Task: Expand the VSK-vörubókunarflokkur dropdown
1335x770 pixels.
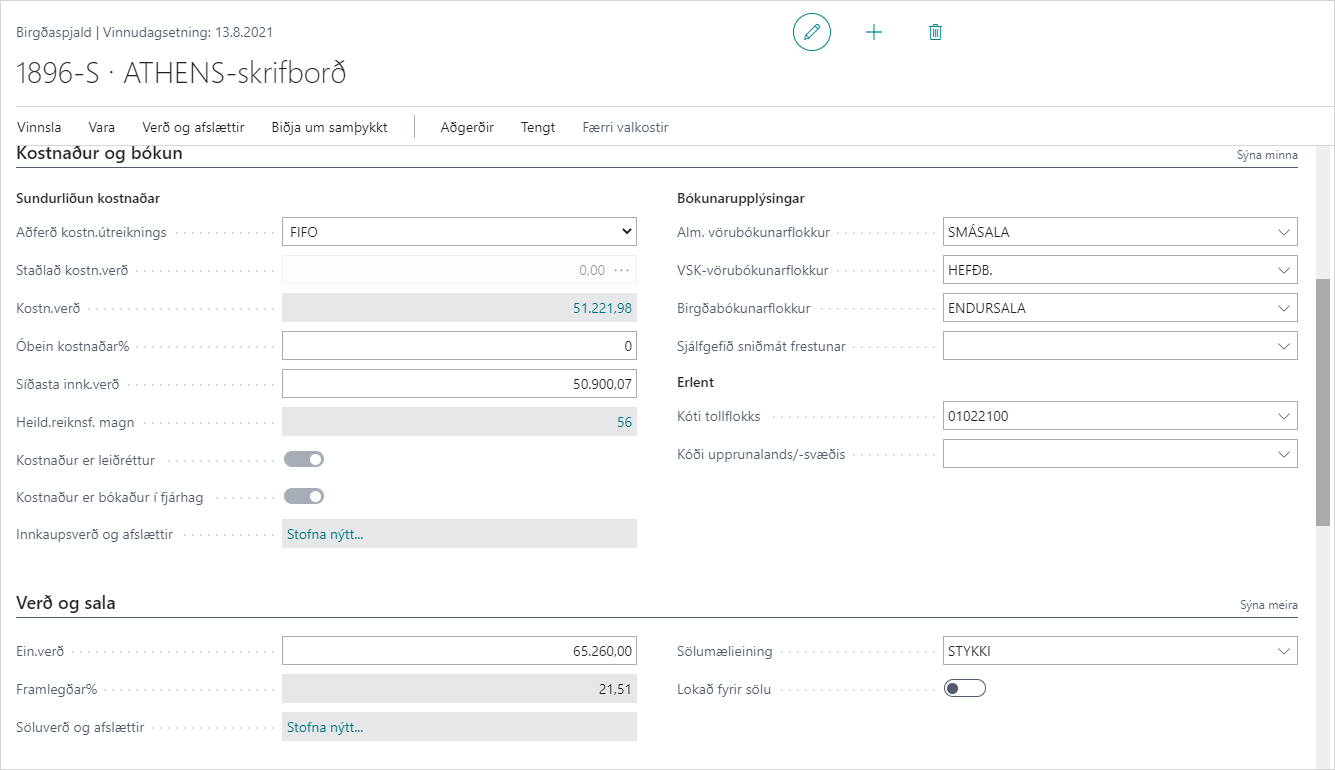Action: [x=1284, y=270]
